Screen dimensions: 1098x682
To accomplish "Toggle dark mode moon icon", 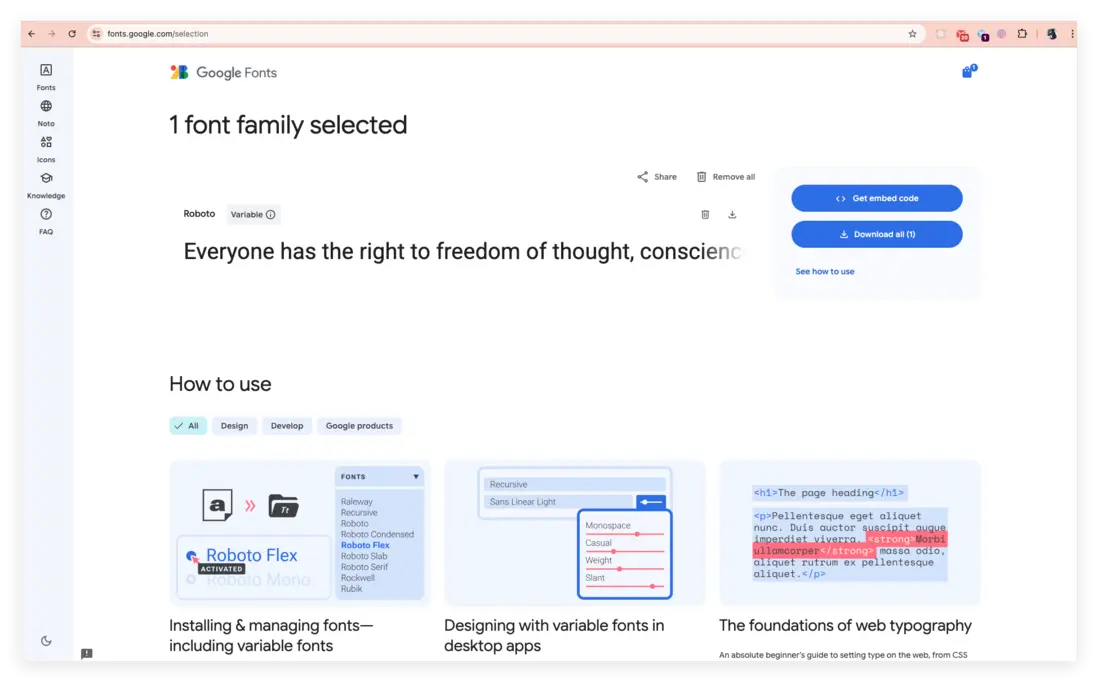I will [46, 640].
